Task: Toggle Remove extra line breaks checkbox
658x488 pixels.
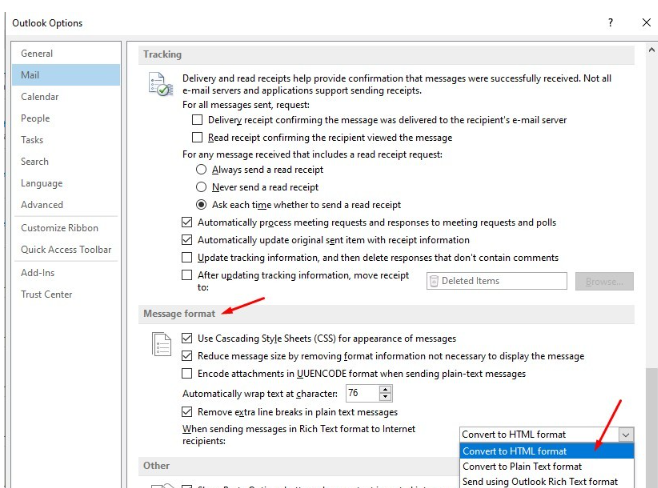Action: coord(187,412)
